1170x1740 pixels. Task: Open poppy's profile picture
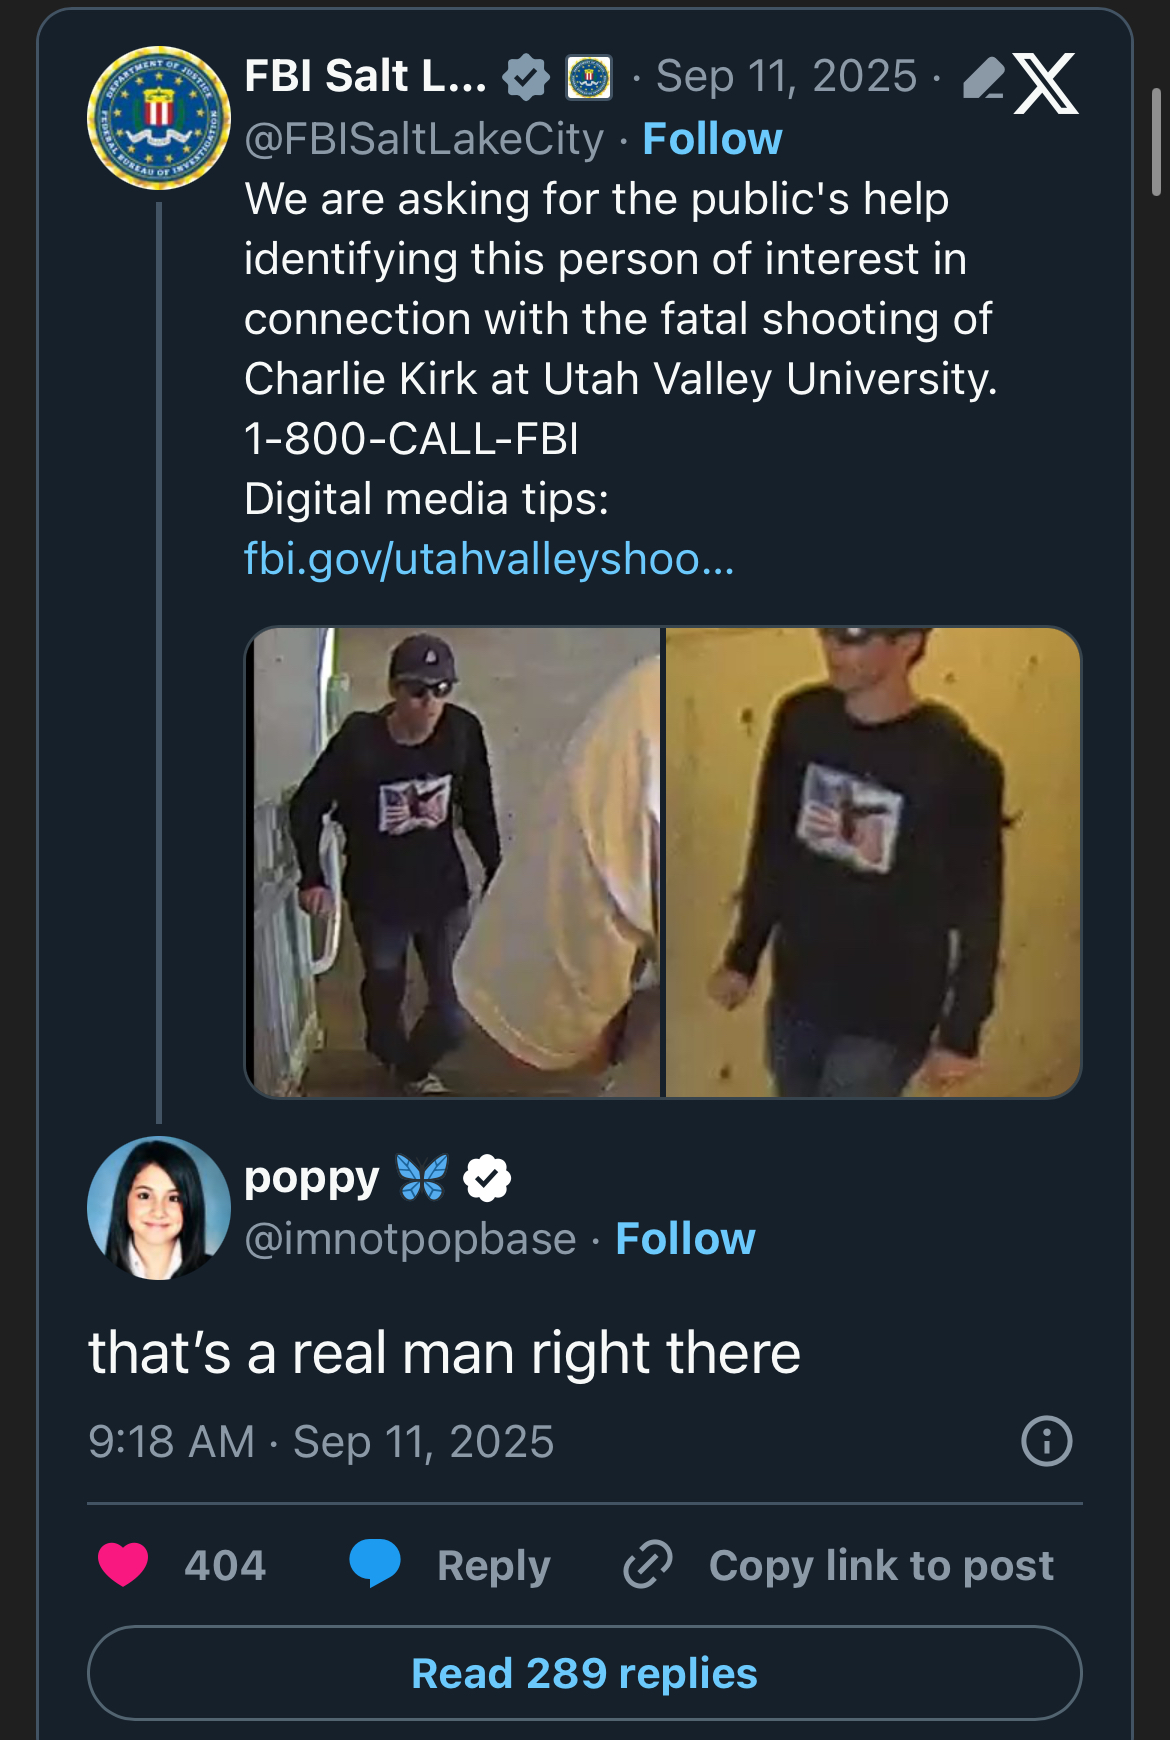(x=159, y=1208)
